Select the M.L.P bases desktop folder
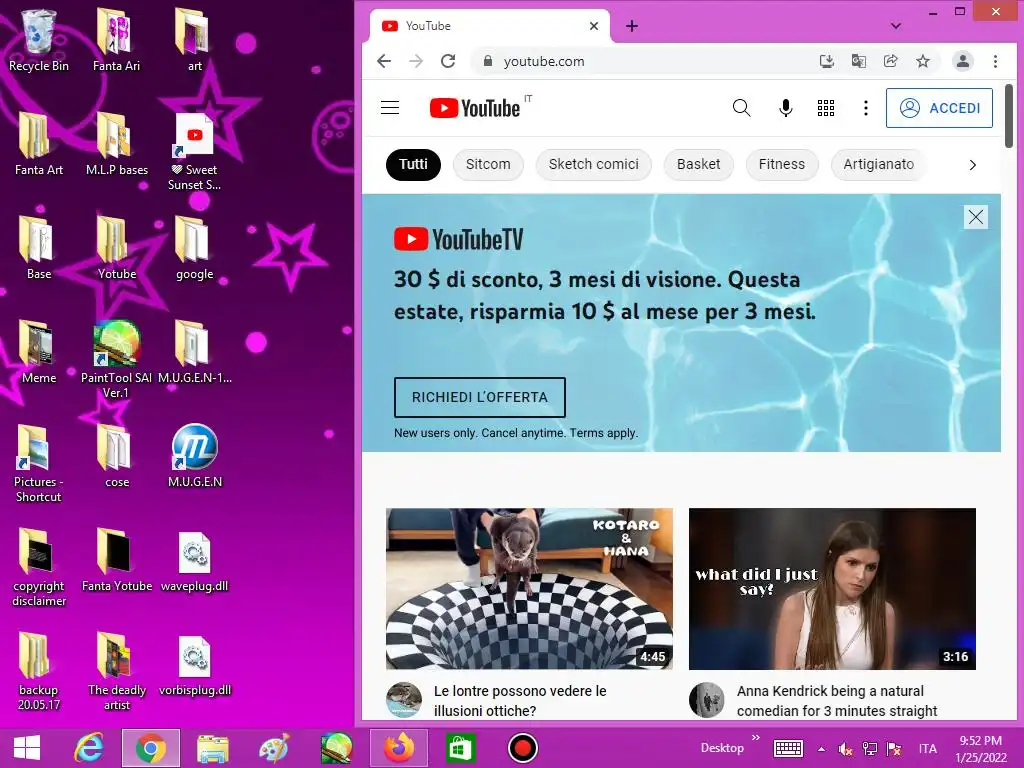The image size is (1024, 768). point(117,144)
